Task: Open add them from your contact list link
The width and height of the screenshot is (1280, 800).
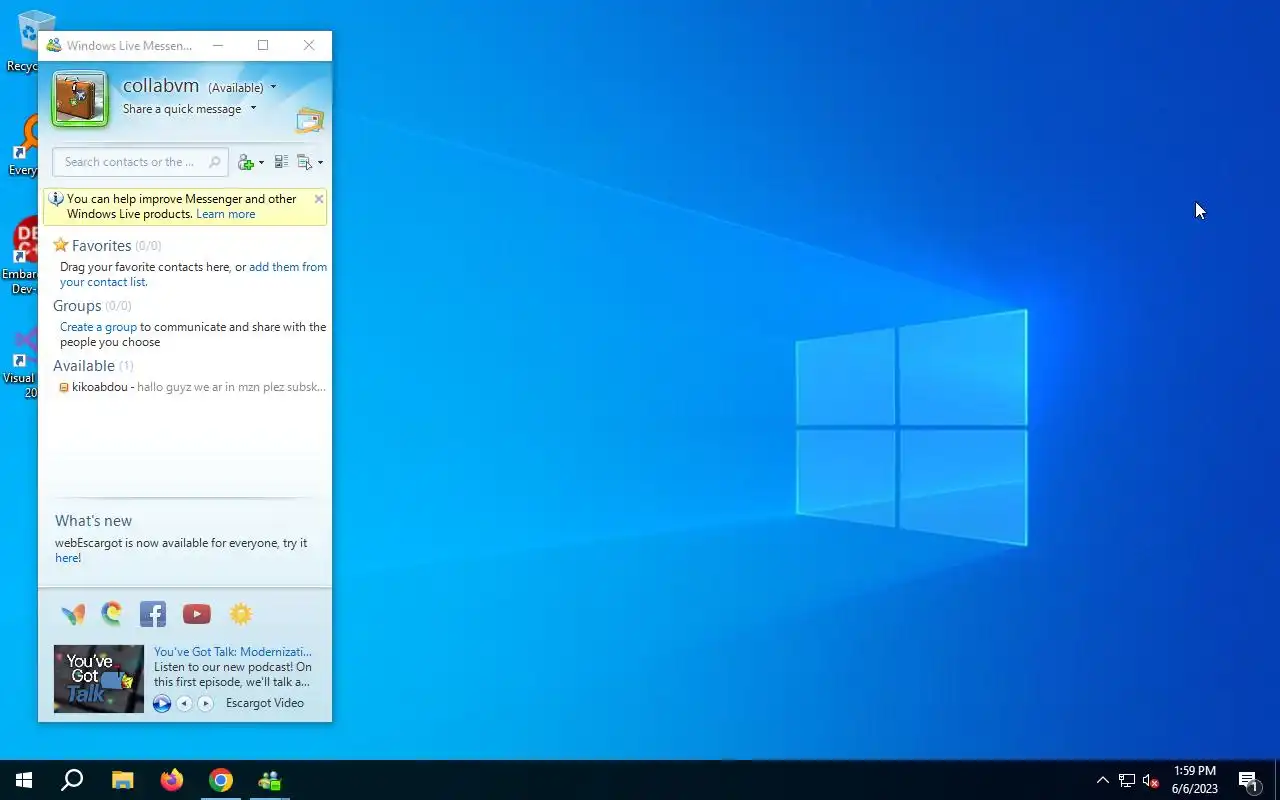Action: pos(193,274)
